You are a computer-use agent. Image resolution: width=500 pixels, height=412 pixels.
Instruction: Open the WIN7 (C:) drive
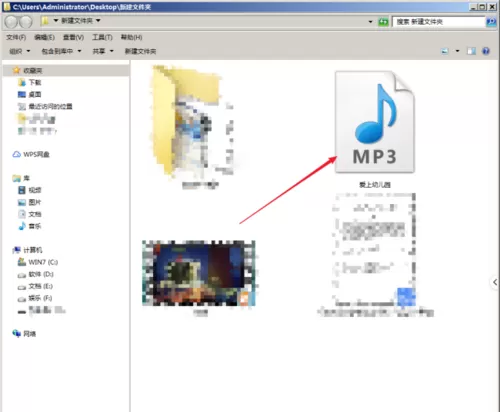click(43, 262)
